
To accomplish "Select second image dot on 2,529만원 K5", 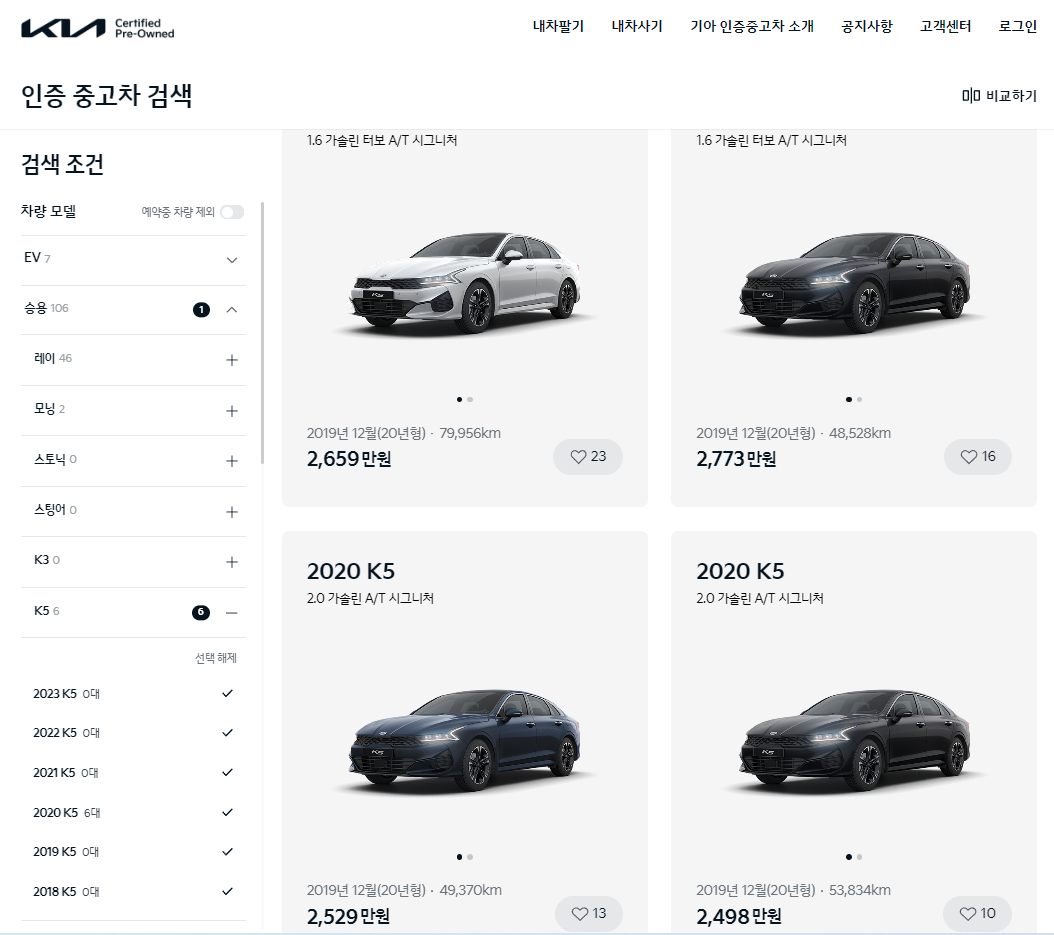I will tap(470, 857).
